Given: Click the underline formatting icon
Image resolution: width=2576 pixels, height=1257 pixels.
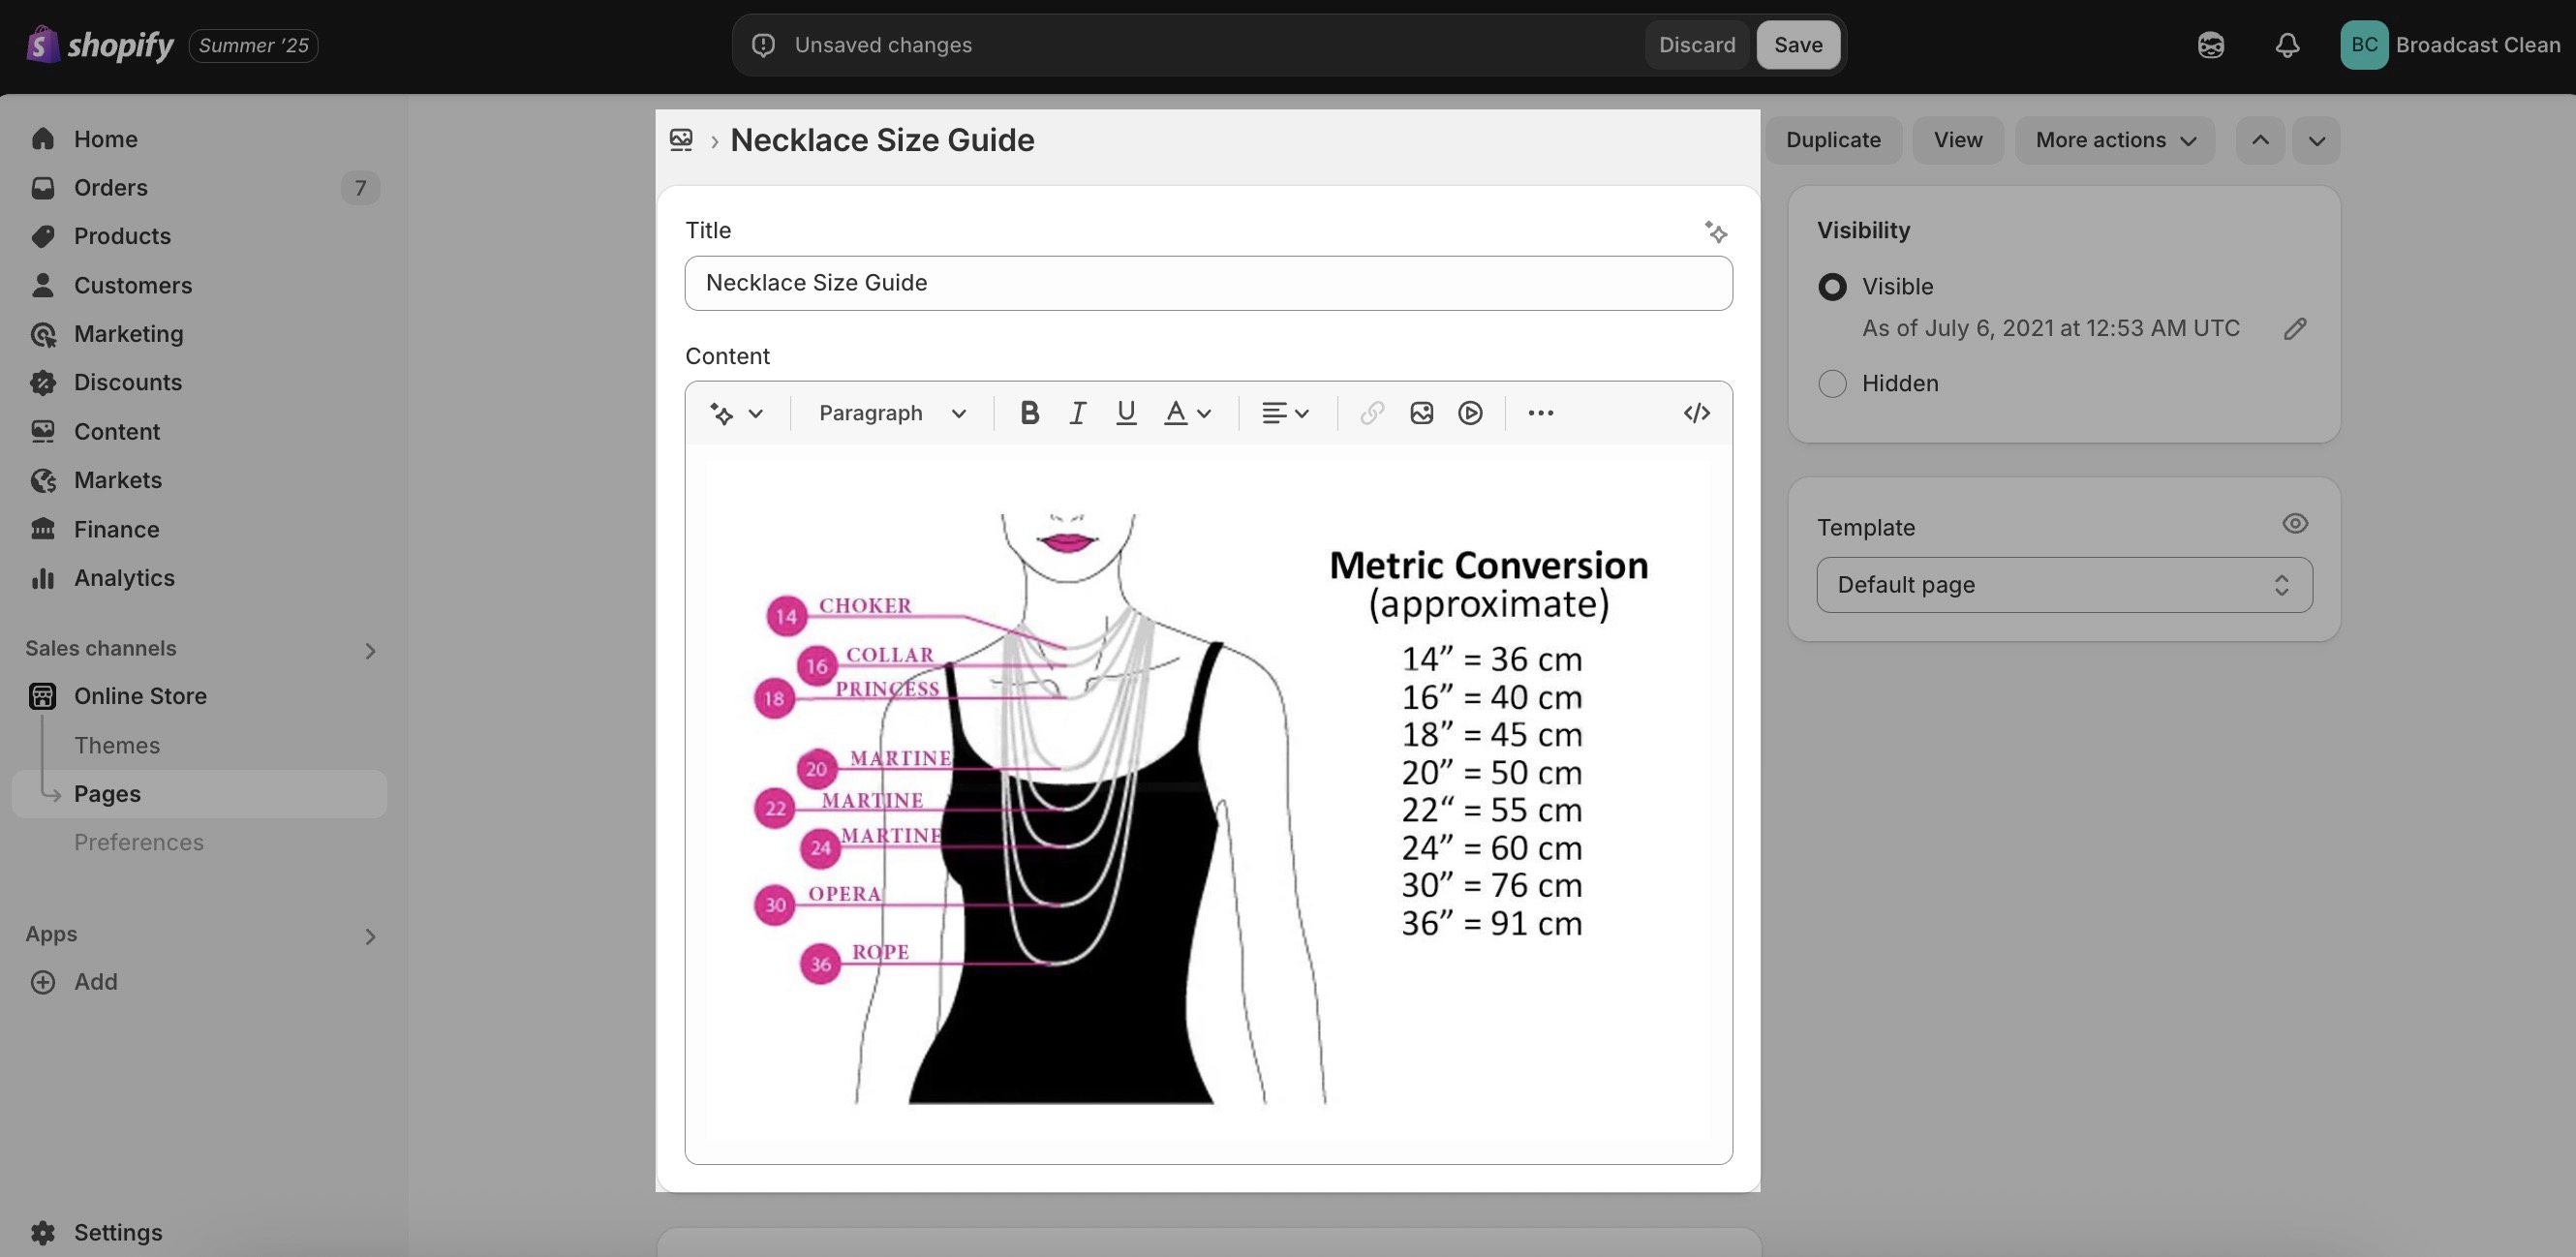Looking at the screenshot, I should coord(1126,413).
